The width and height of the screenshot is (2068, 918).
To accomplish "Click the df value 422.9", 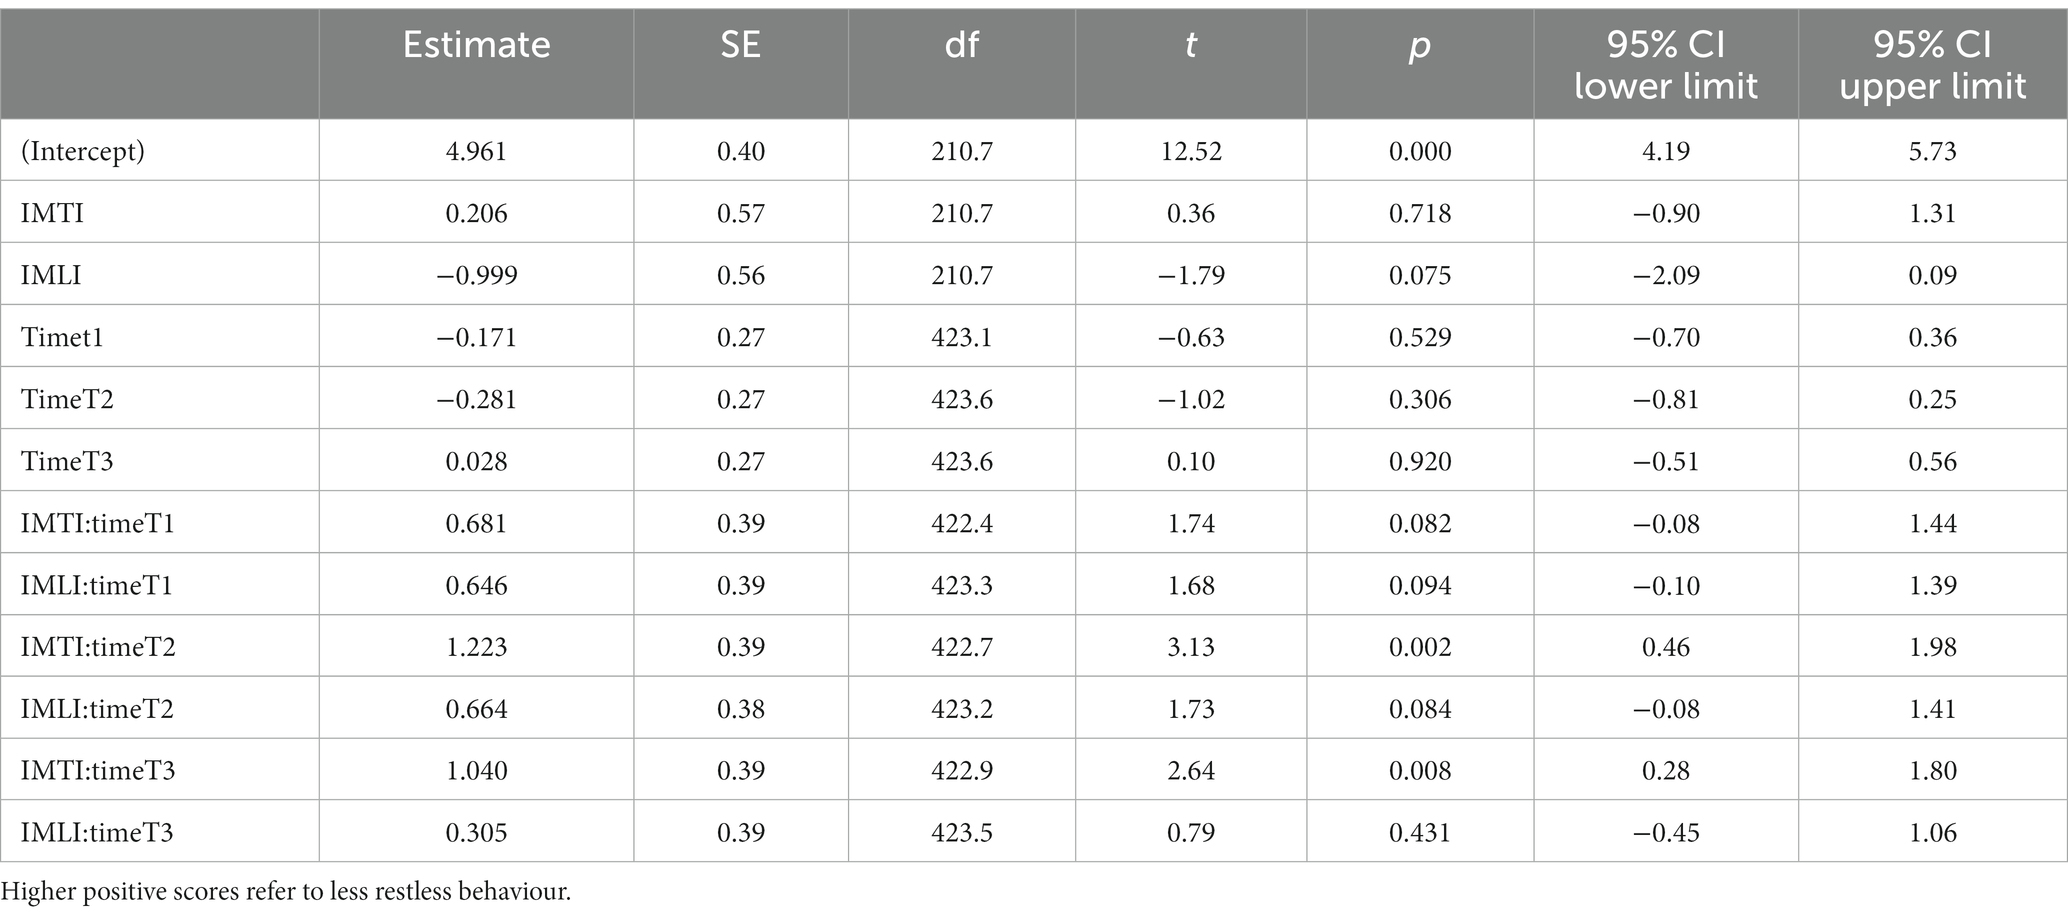I will click(962, 771).
